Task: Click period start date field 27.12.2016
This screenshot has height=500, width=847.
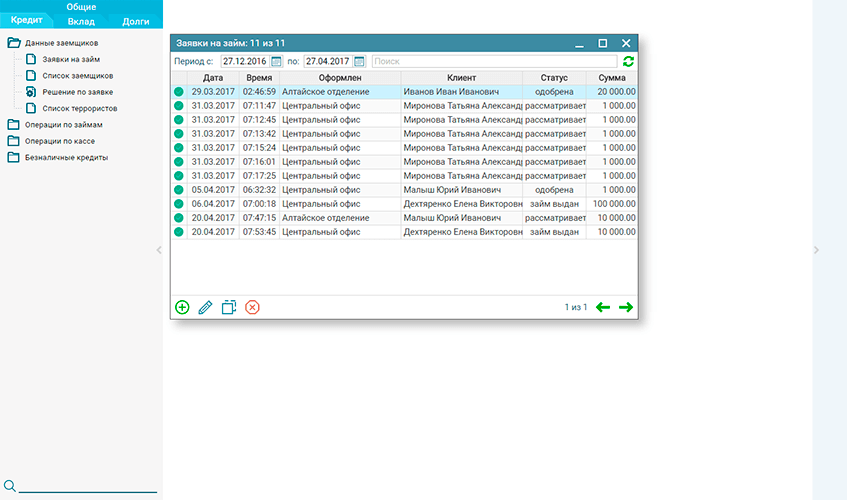Action: [246, 62]
